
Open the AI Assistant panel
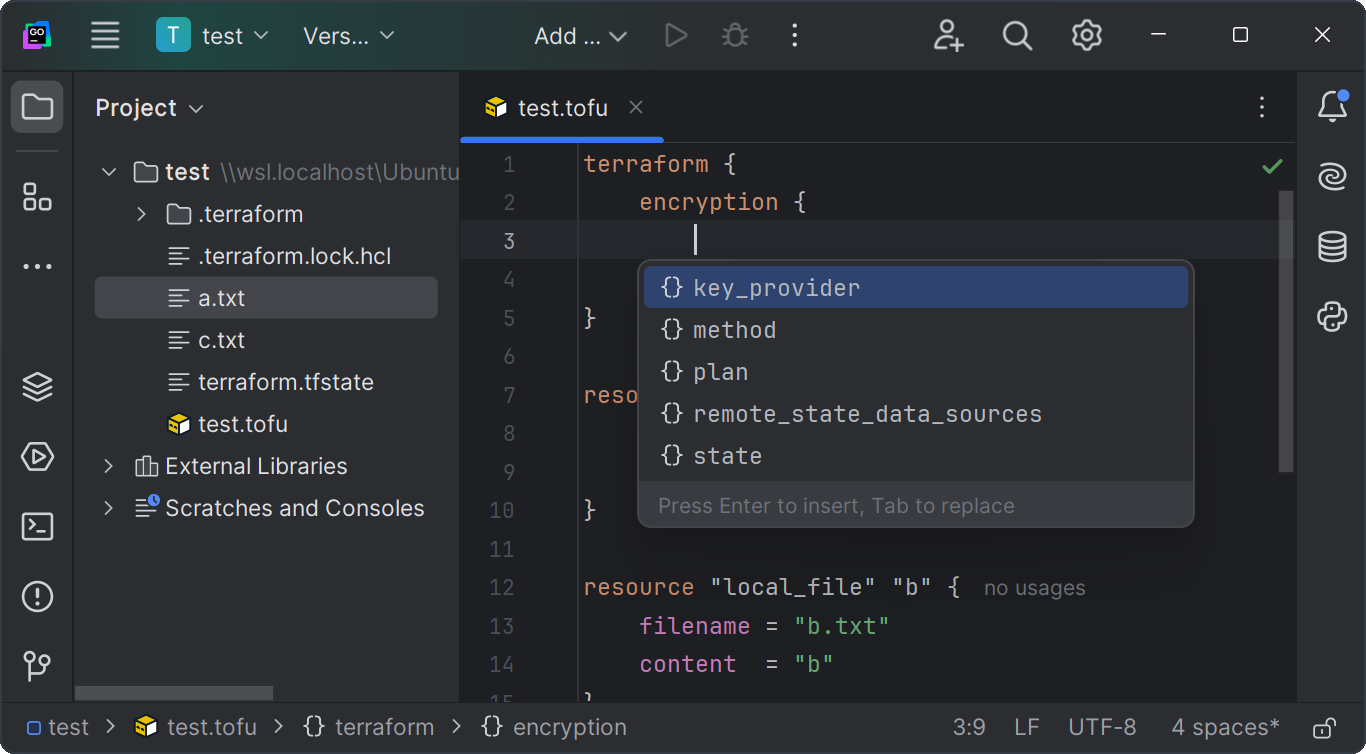click(1332, 177)
